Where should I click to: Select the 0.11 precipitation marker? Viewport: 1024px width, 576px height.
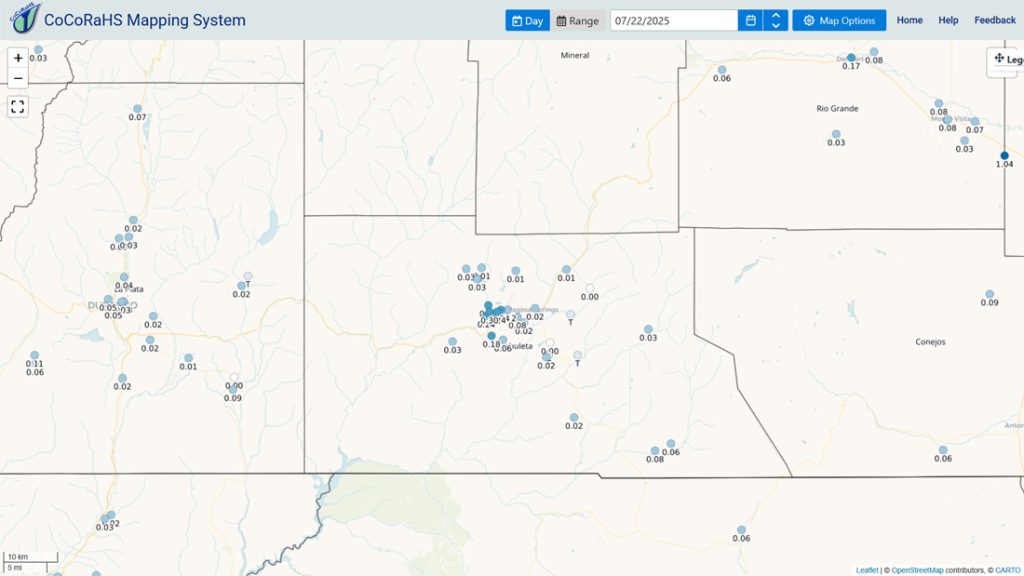point(35,355)
